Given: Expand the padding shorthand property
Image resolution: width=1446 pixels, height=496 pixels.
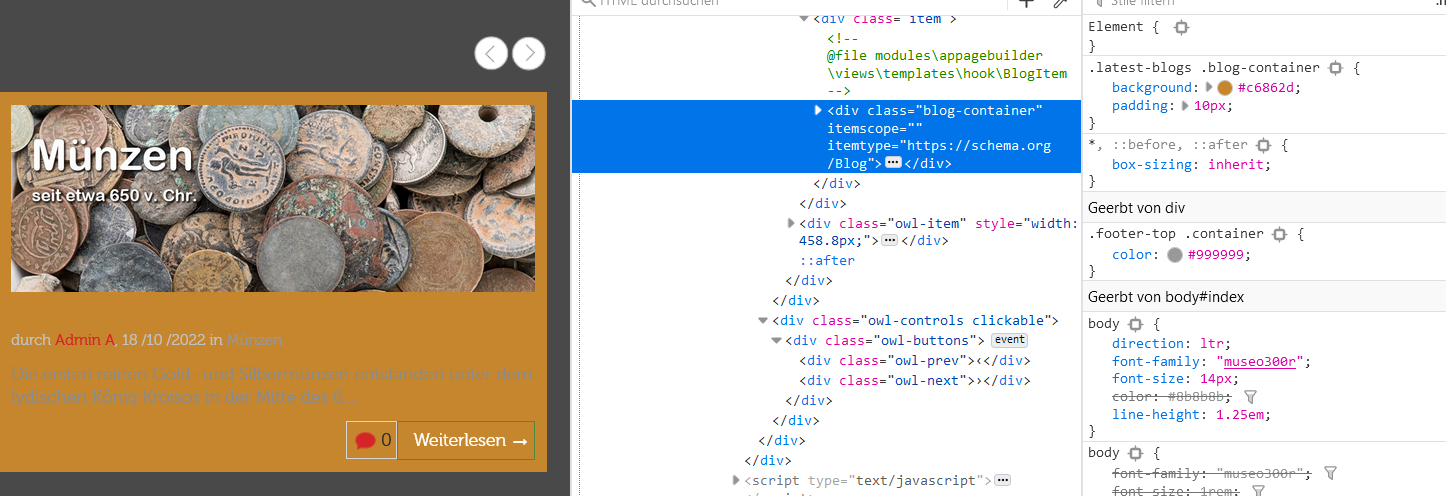Looking at the screenshot, I should point(1185,105).
